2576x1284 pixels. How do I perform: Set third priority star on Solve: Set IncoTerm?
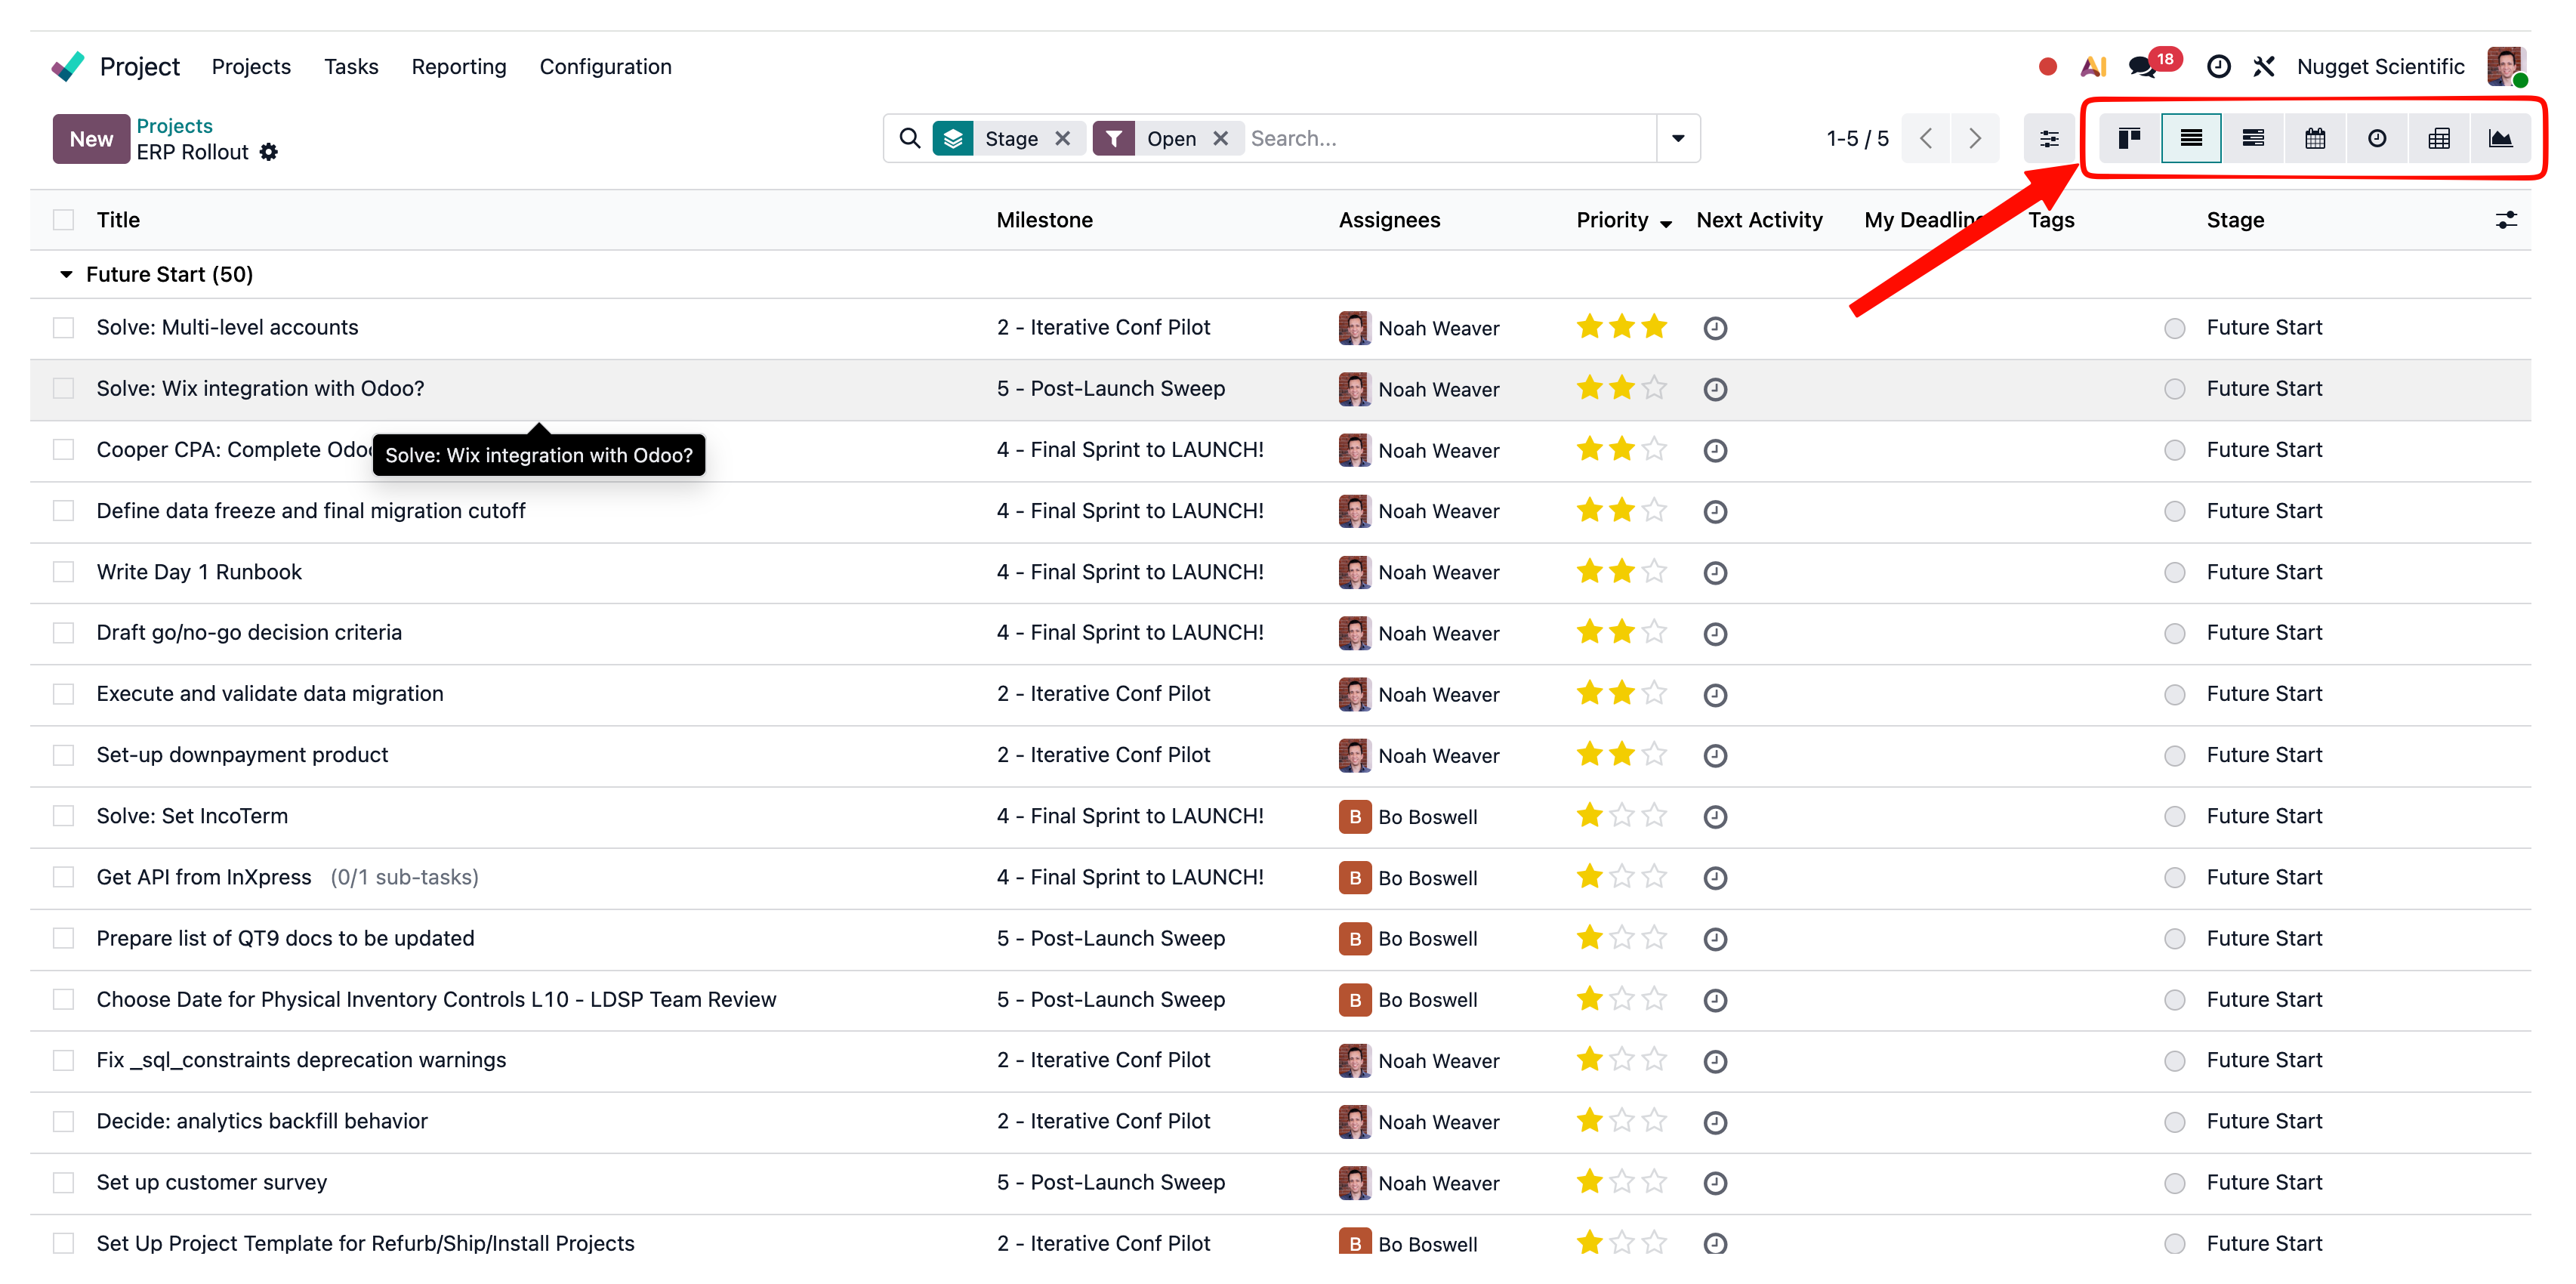pos(1654,816)
